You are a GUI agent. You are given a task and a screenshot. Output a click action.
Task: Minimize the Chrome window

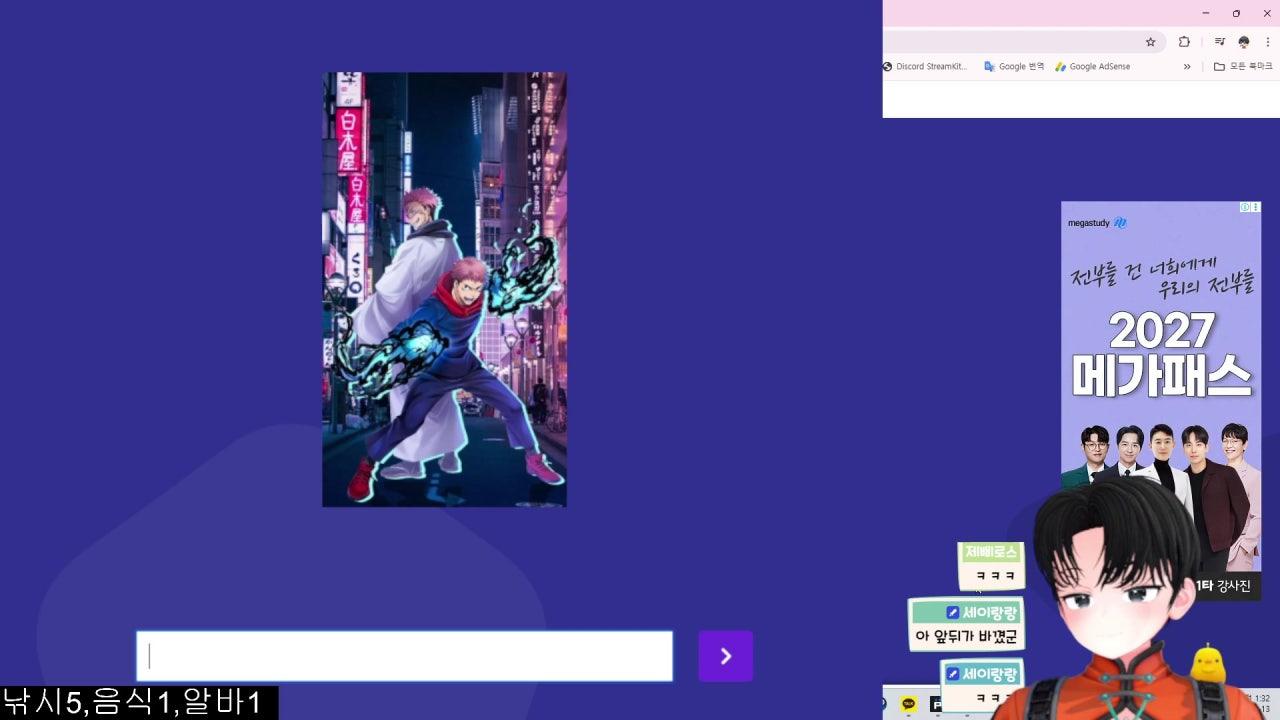click(x=1206, y=13)
